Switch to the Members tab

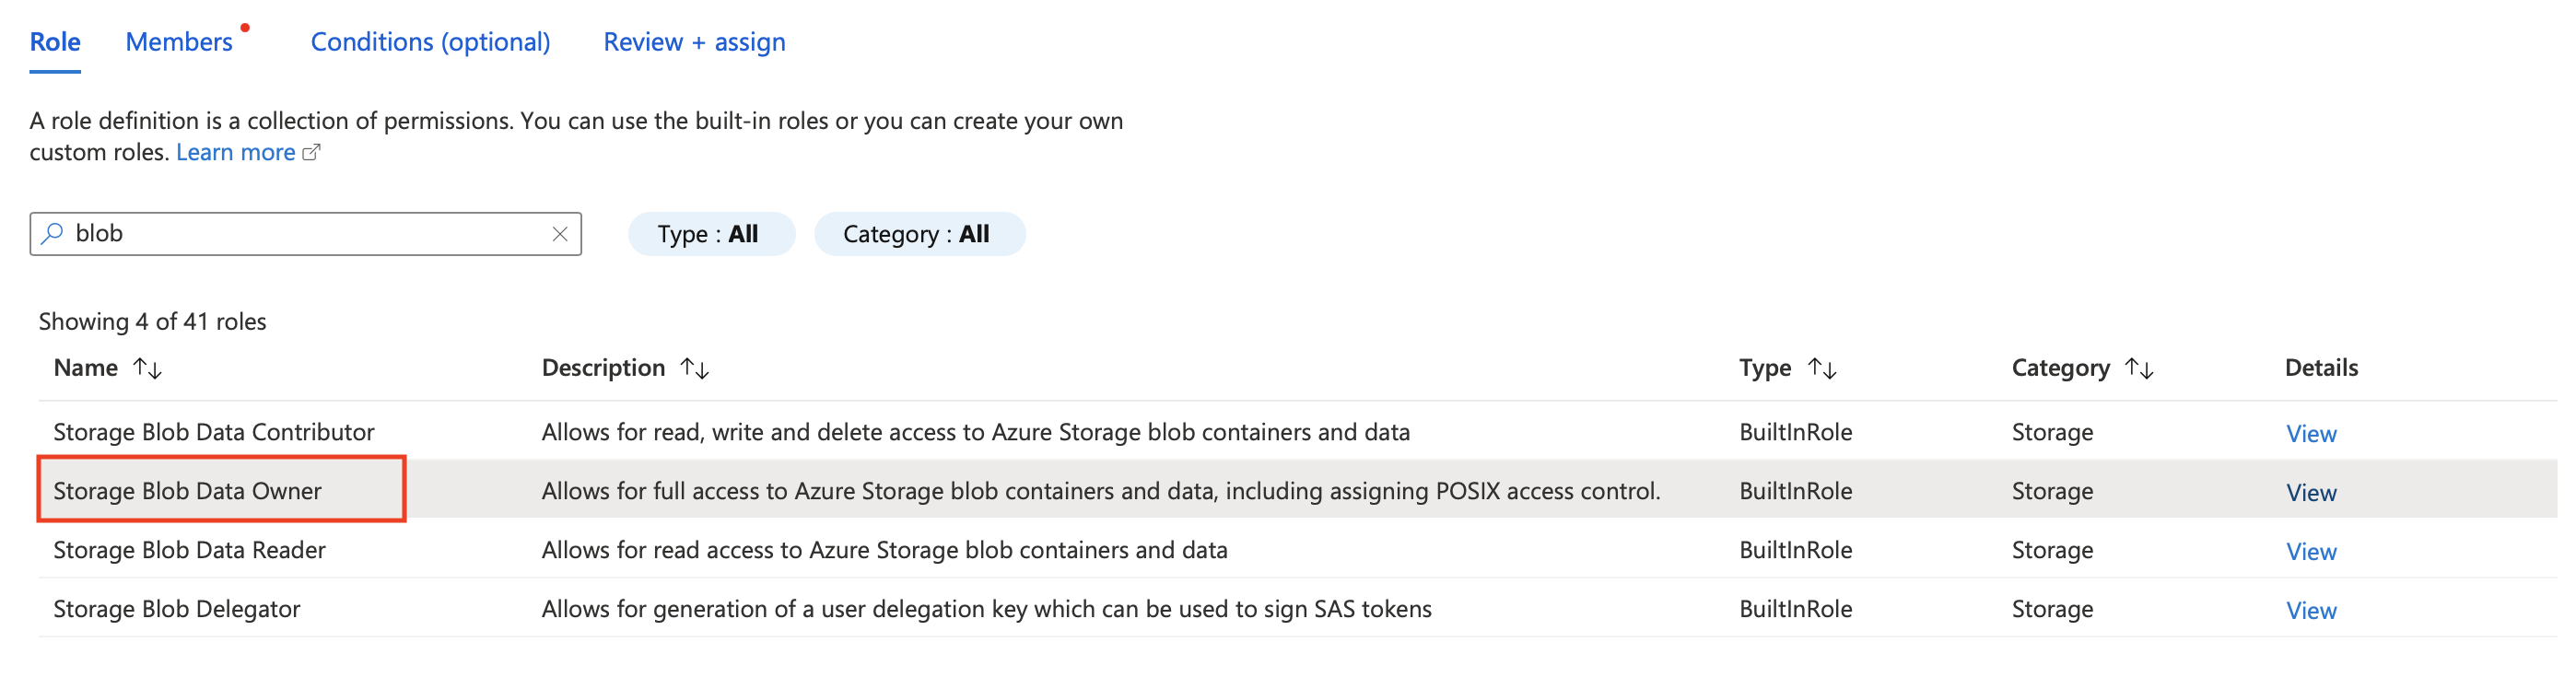click(x=179, y=42)
